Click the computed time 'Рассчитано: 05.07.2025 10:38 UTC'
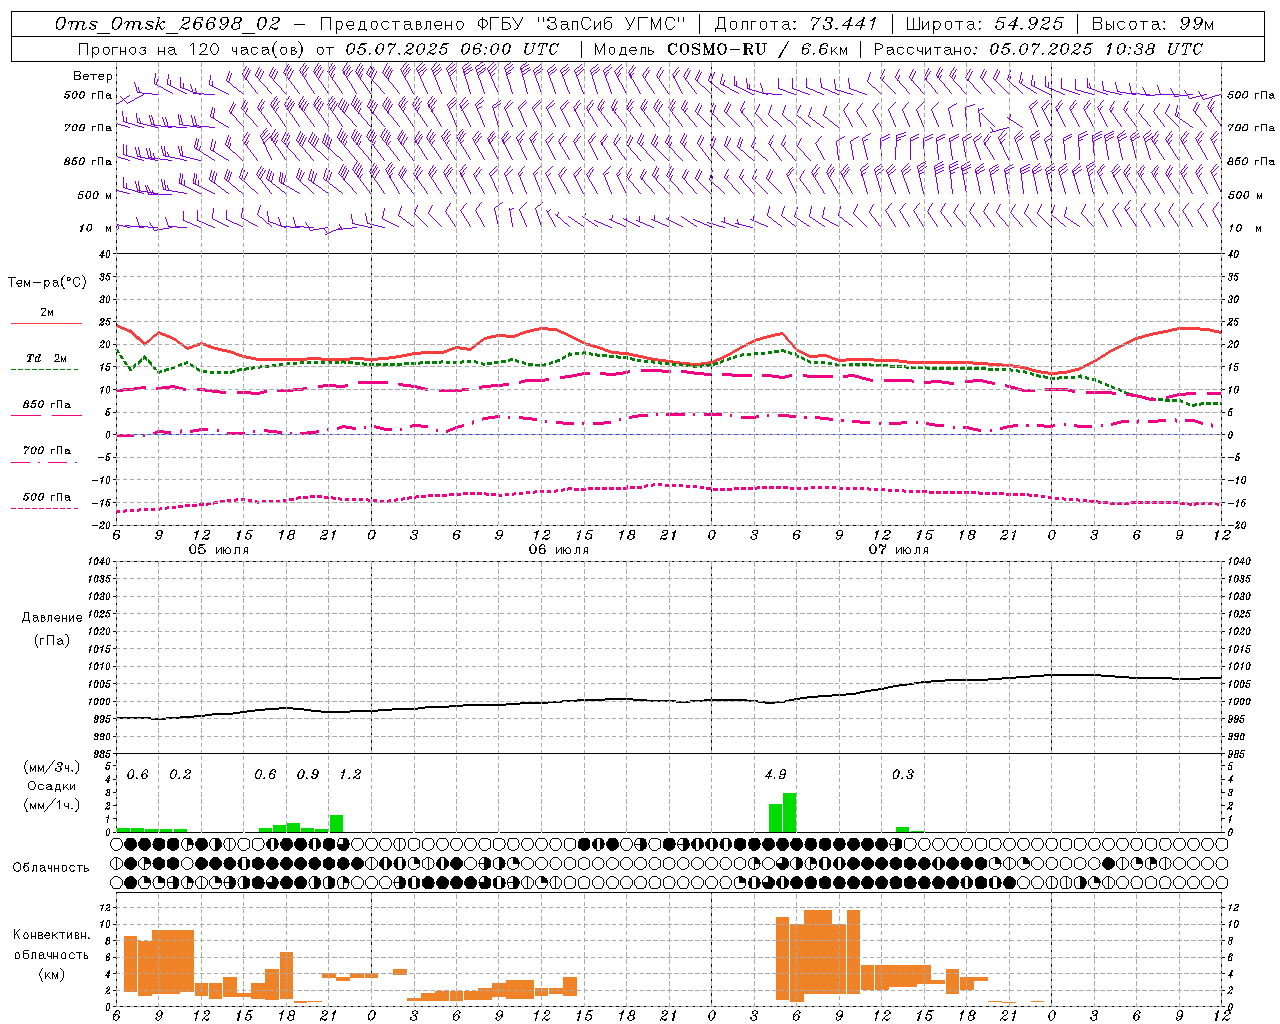 pyautogui.click(x=1038, y=49)
